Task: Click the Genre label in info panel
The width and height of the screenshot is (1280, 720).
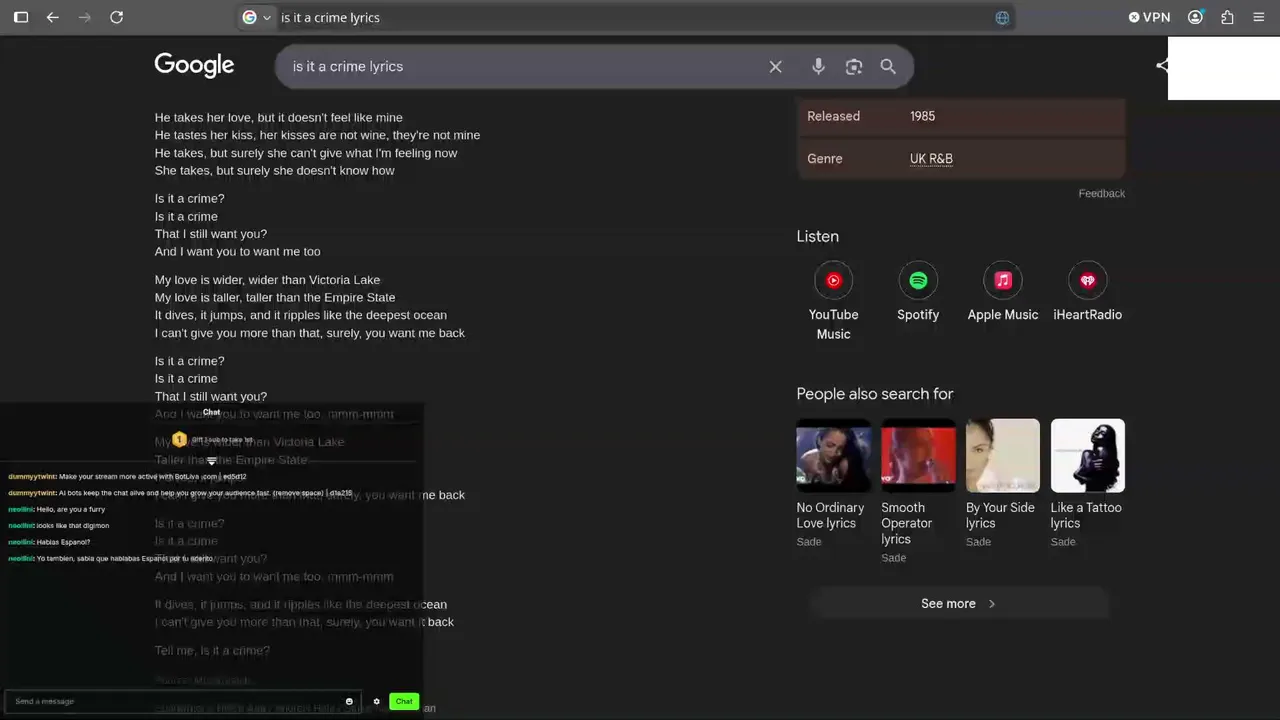Action: (x=825, y=158)
